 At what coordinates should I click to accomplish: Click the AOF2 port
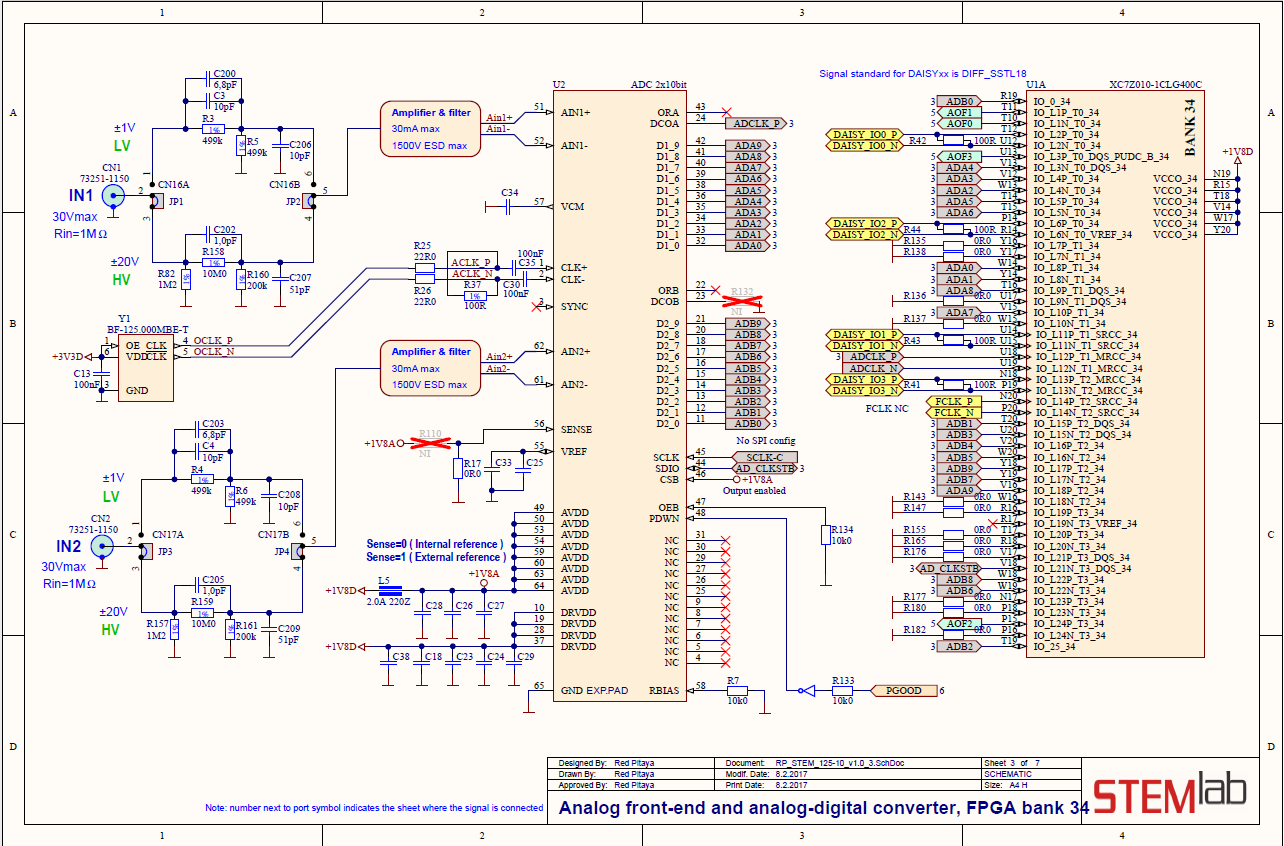tap(959, 624)
